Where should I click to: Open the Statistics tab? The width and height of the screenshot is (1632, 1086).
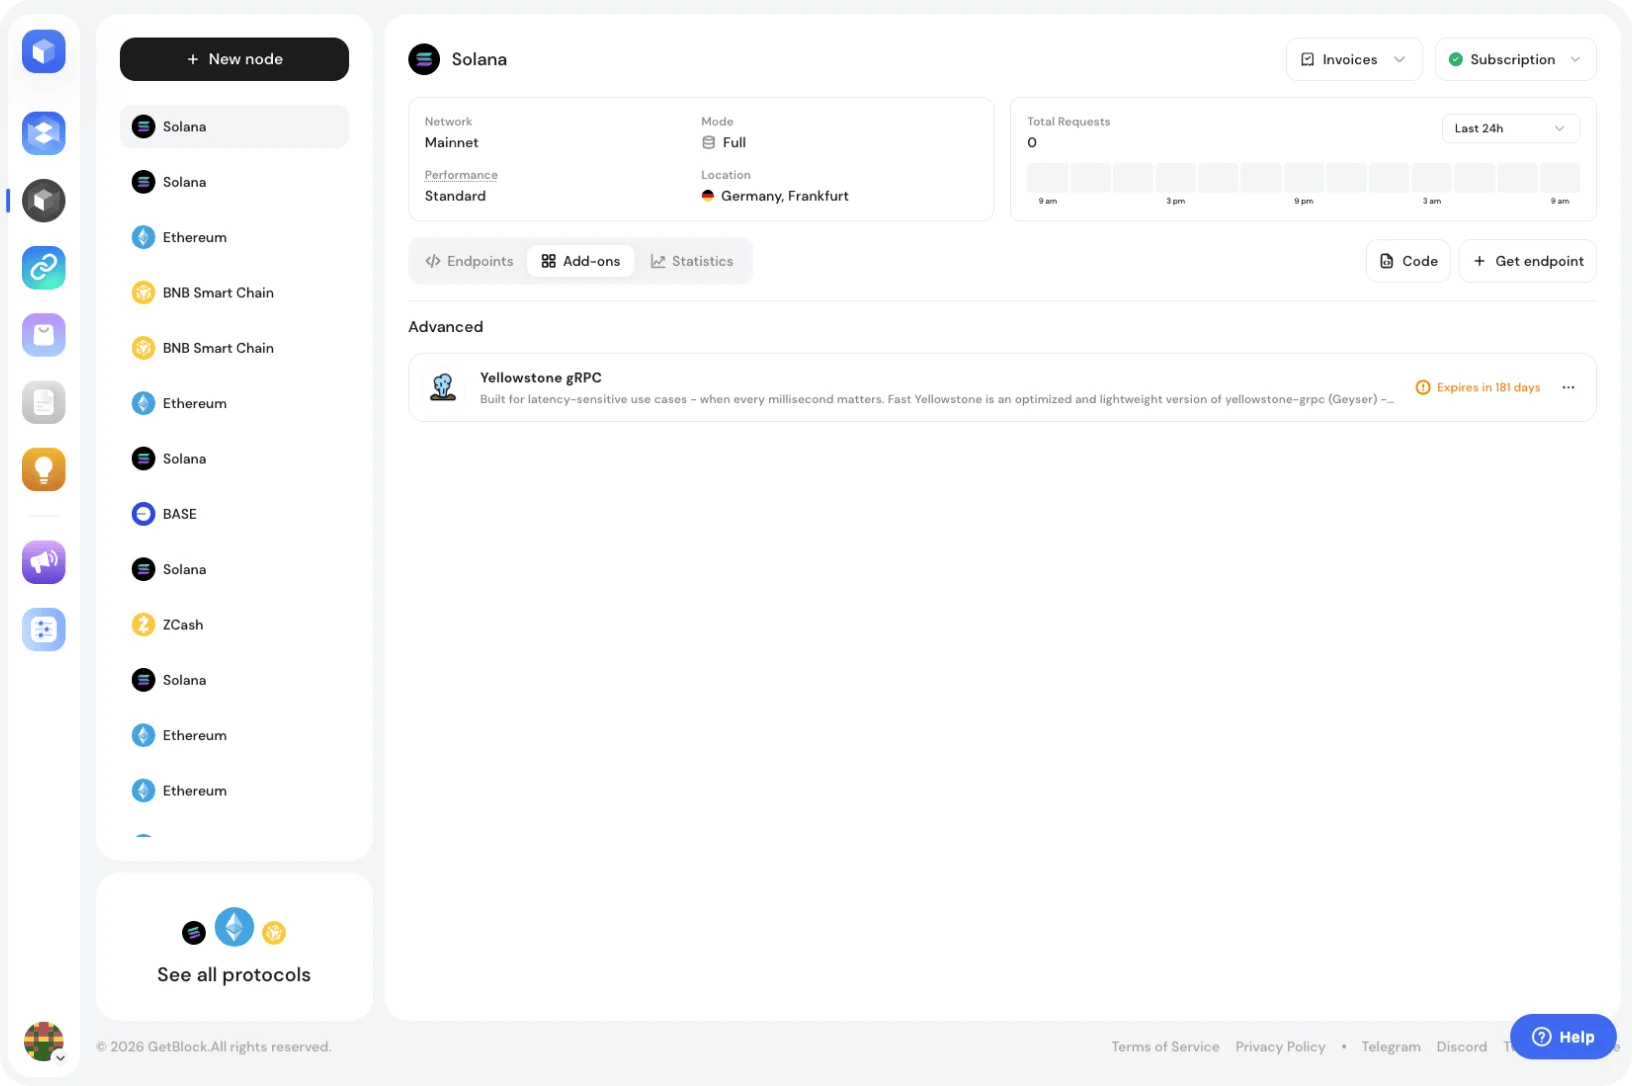tap(692, 260)
